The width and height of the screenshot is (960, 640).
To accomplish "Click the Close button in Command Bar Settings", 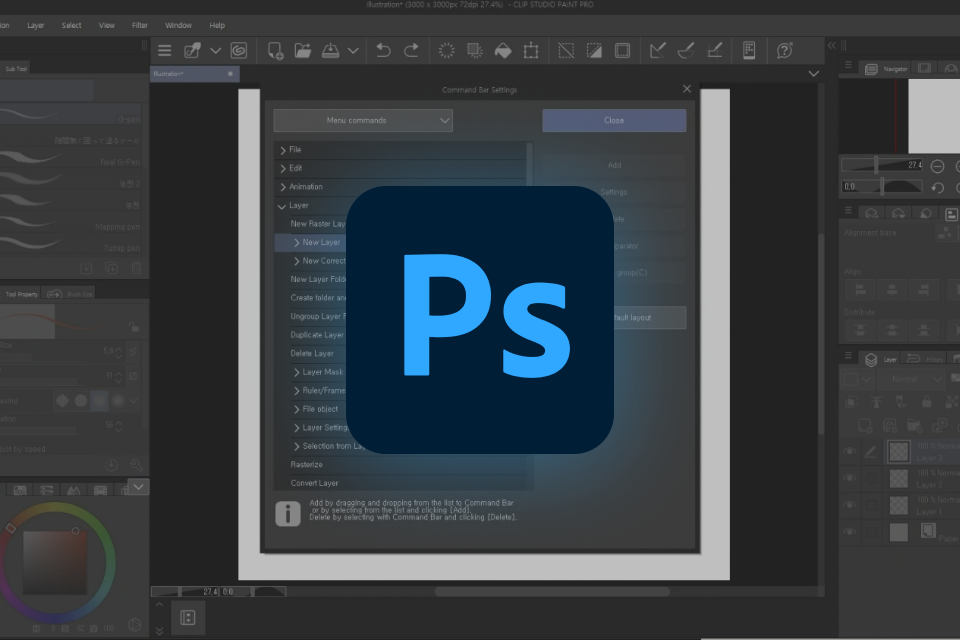I will point(614,121).
